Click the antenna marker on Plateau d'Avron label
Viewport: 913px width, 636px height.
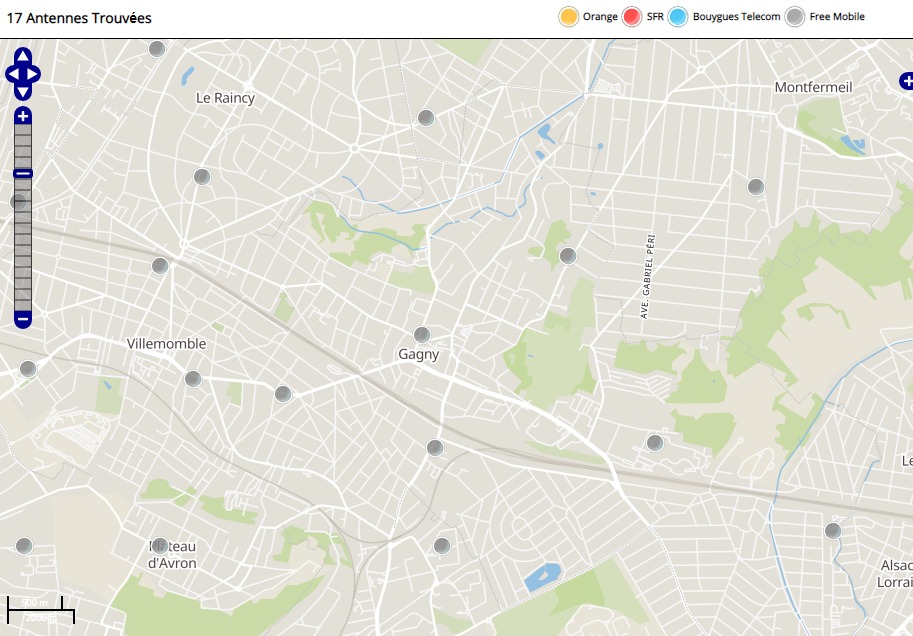coord(158,545)
